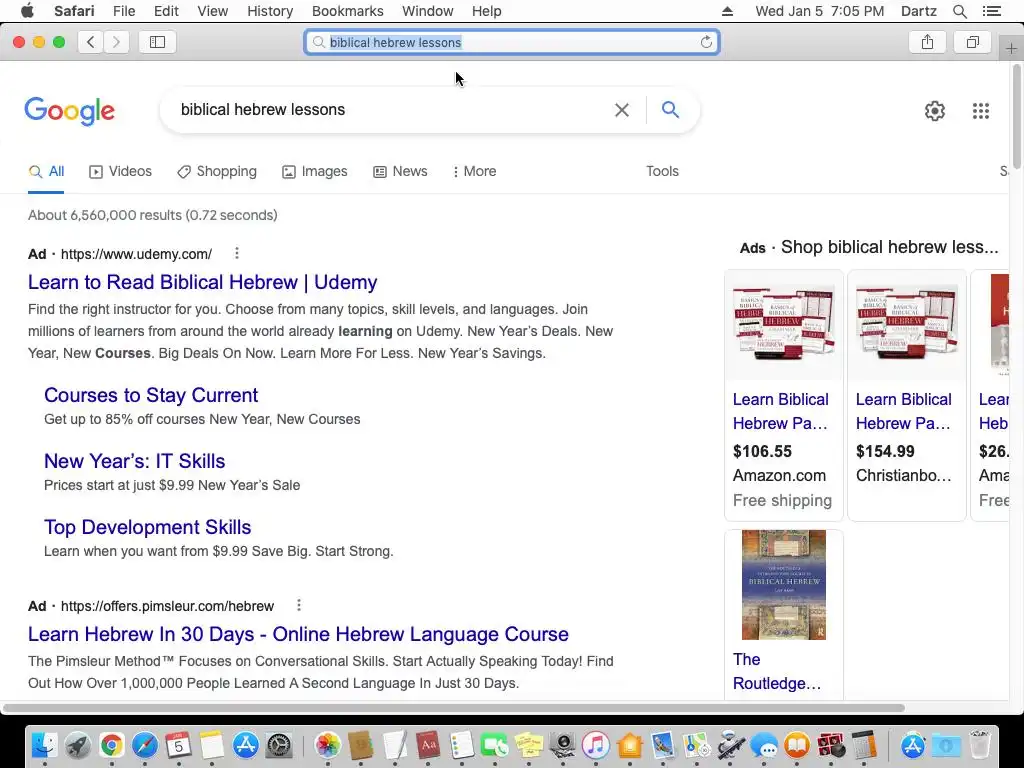The width and height of the screenshot is (1024, 768).
Task: Click the Routledge Biblical Hebrew book cover
Action: tap(784, 584)
